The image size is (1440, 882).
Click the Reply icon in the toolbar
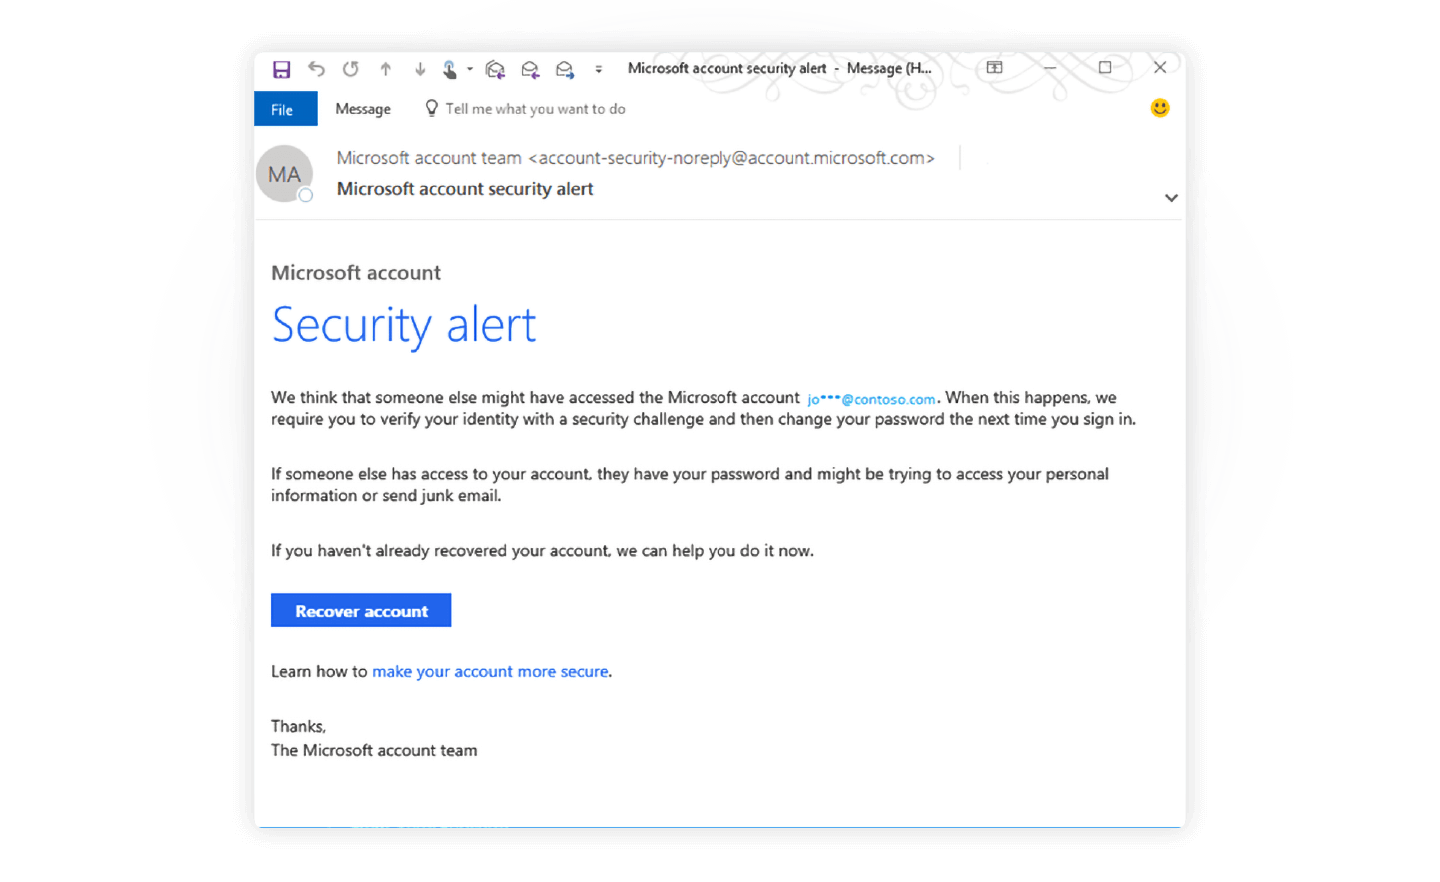[495, 68]
